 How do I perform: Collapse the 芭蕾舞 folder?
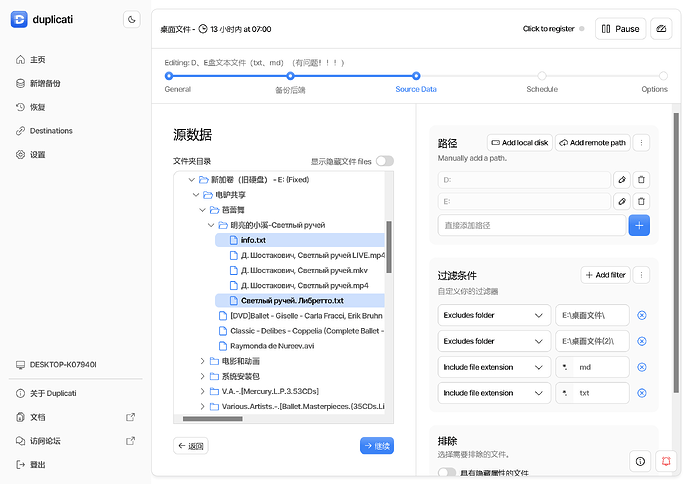[202, 210]
